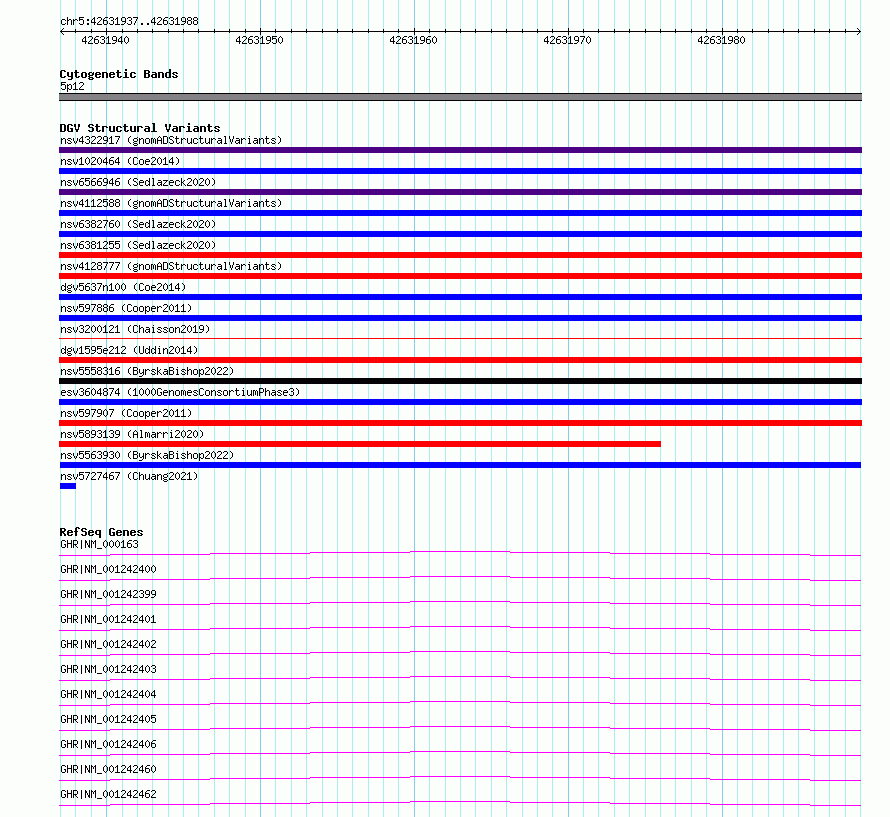The image size is (890, 817).
Task: Select the nsv5727467 (Chuang2021) label
Action: tap(129, 476)
